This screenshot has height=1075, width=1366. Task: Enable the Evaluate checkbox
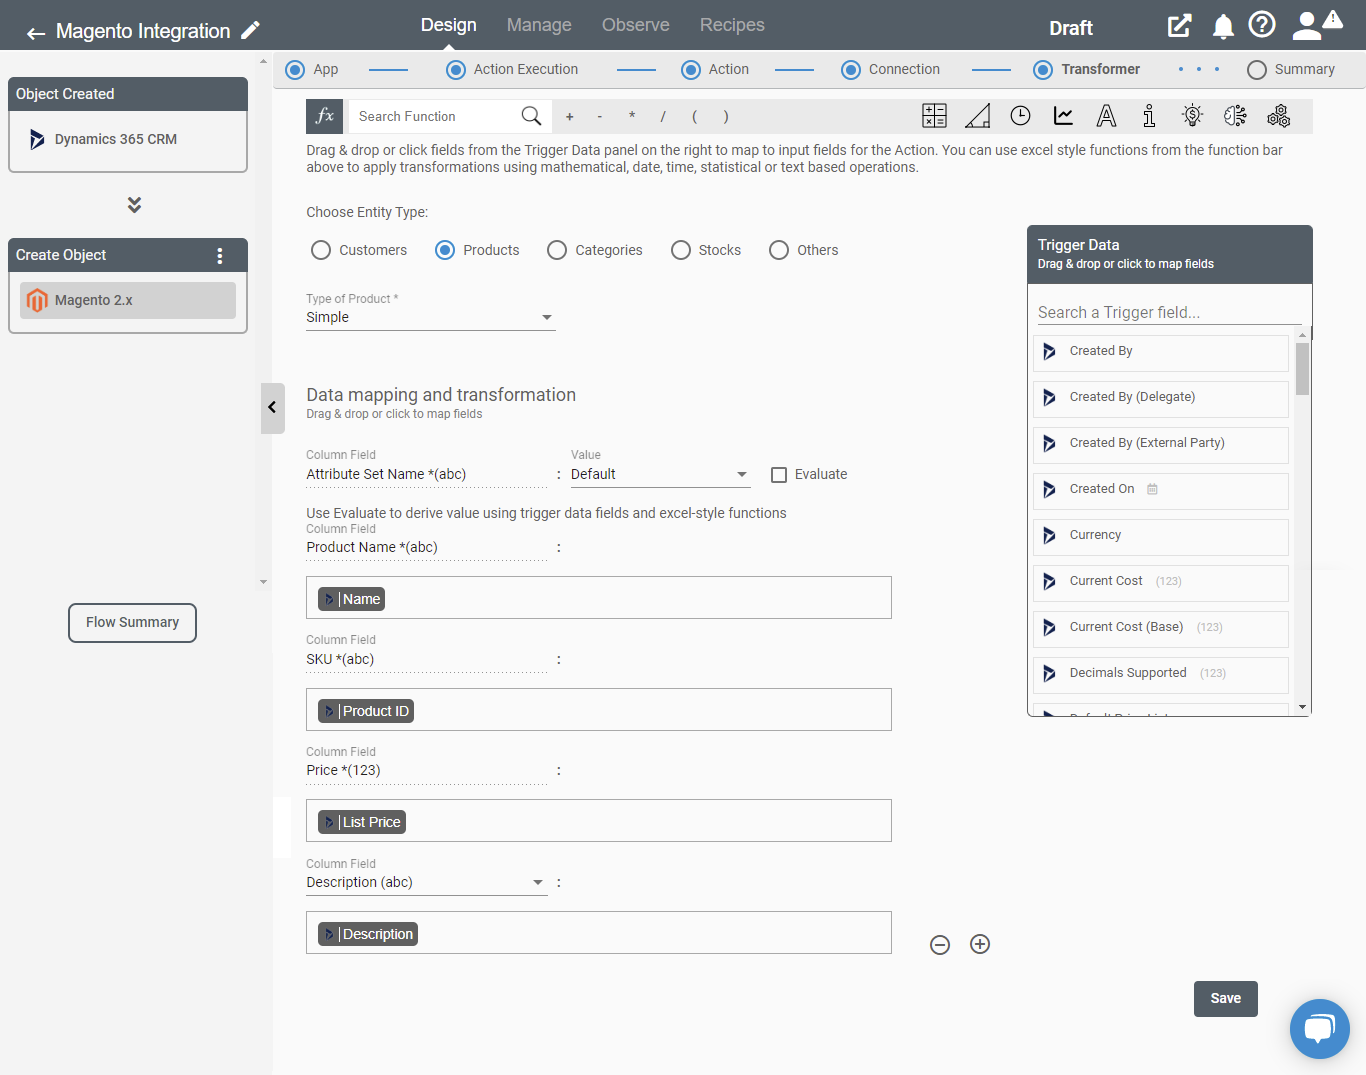pyautogui.click(x=779, y=475)
